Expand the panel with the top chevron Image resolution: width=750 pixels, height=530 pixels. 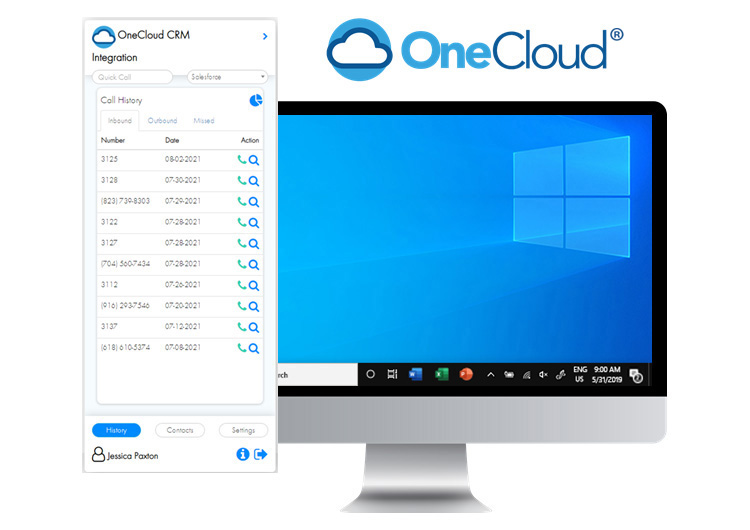click(265, 36)
